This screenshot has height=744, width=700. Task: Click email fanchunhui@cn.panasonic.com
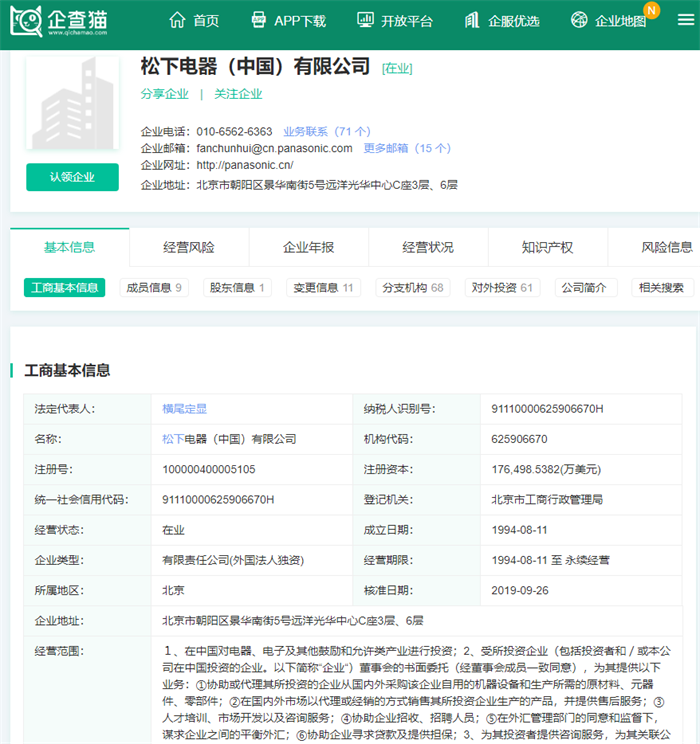point(274,148)
